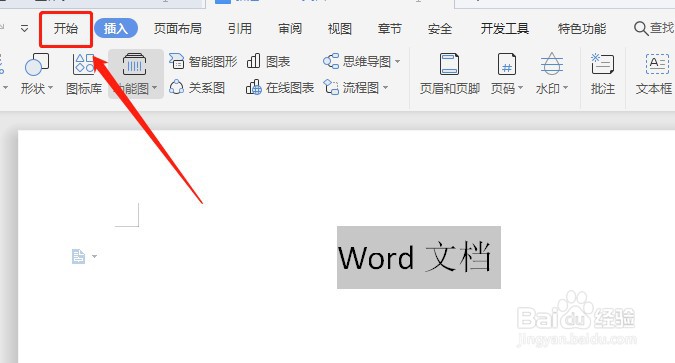Open the 图标库 icon library
The width and height of the screenshot is (675, 363).
(84, 74)
